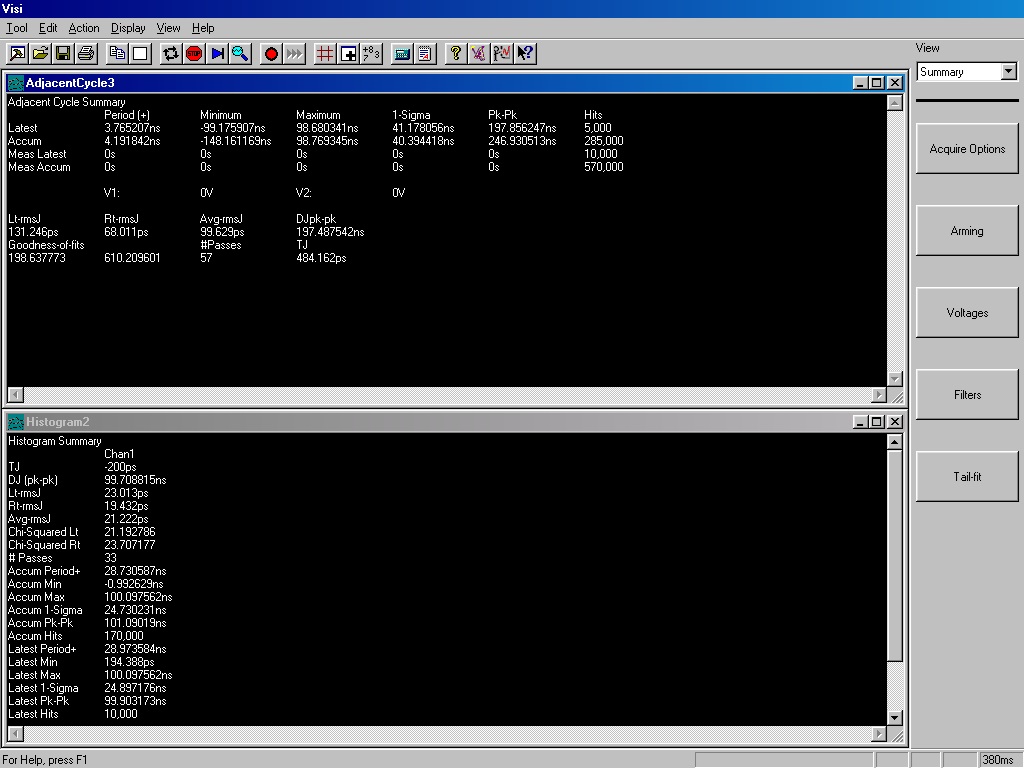This screenshot has height=768, width=1024.
Task: Click the Acquire Options button
Action: pyautogui.click(x=967, y=149)
